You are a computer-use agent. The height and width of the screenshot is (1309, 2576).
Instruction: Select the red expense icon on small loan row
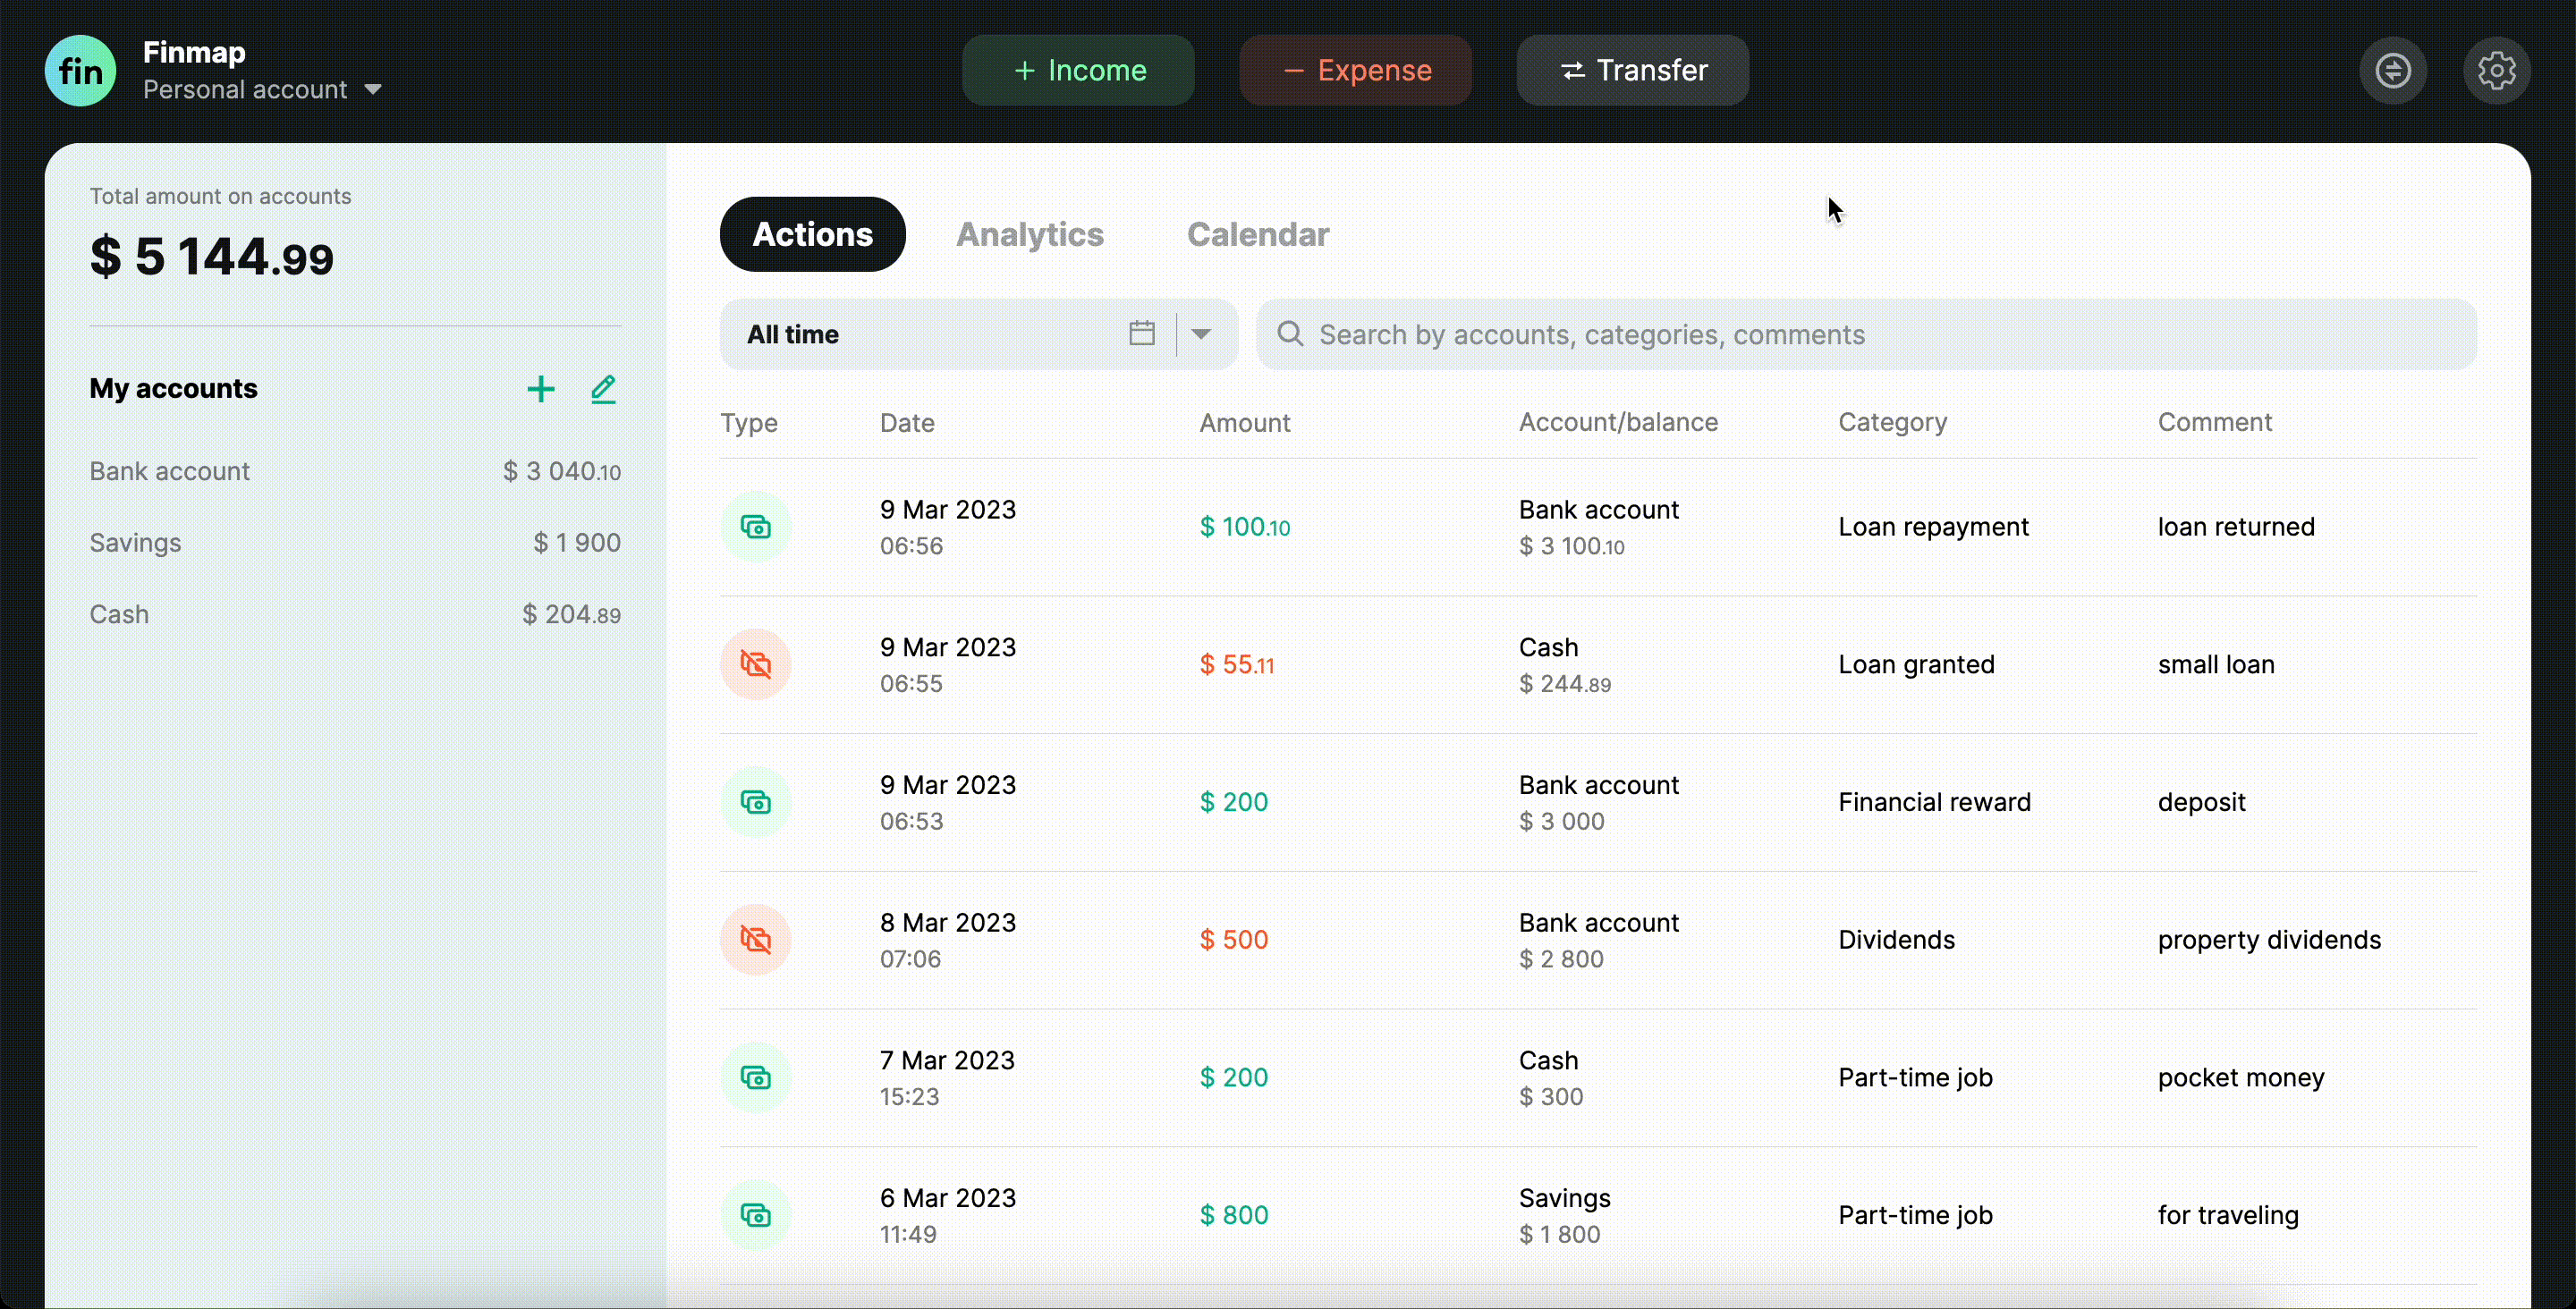[757, 663]
